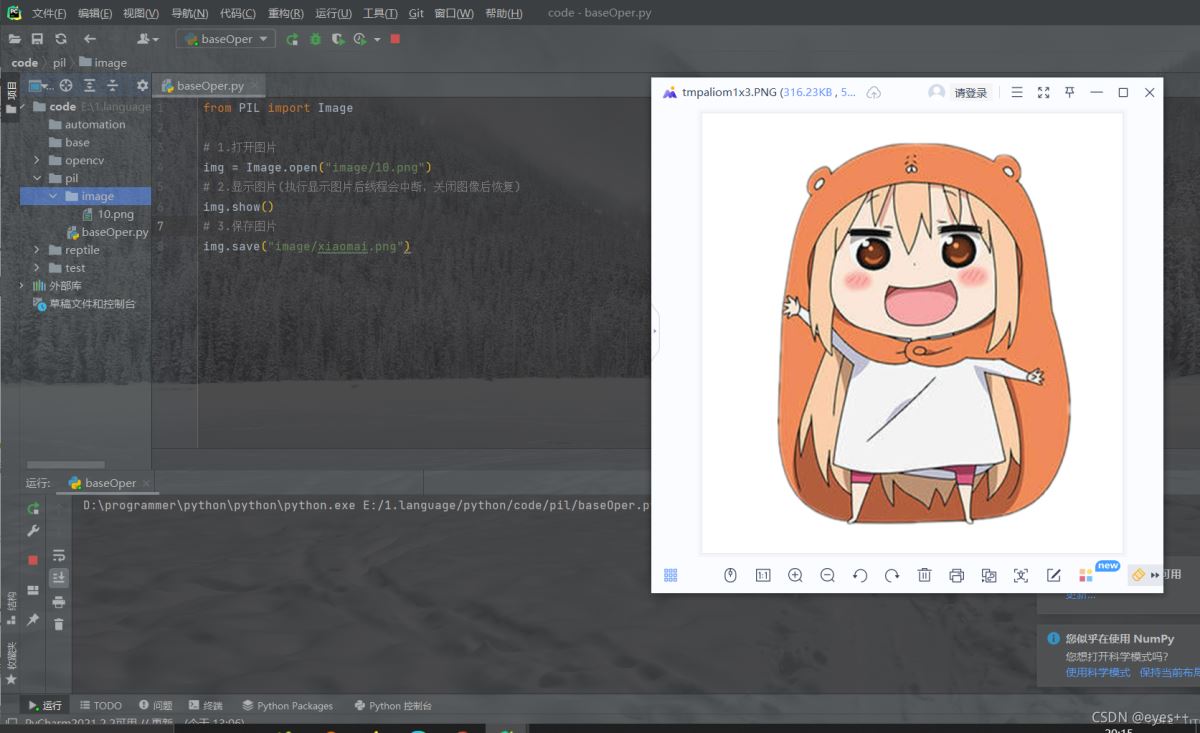The height and width of the screenshot is (733, 1200).
Task: Open project panel settings gear
Action: (142, 86)
